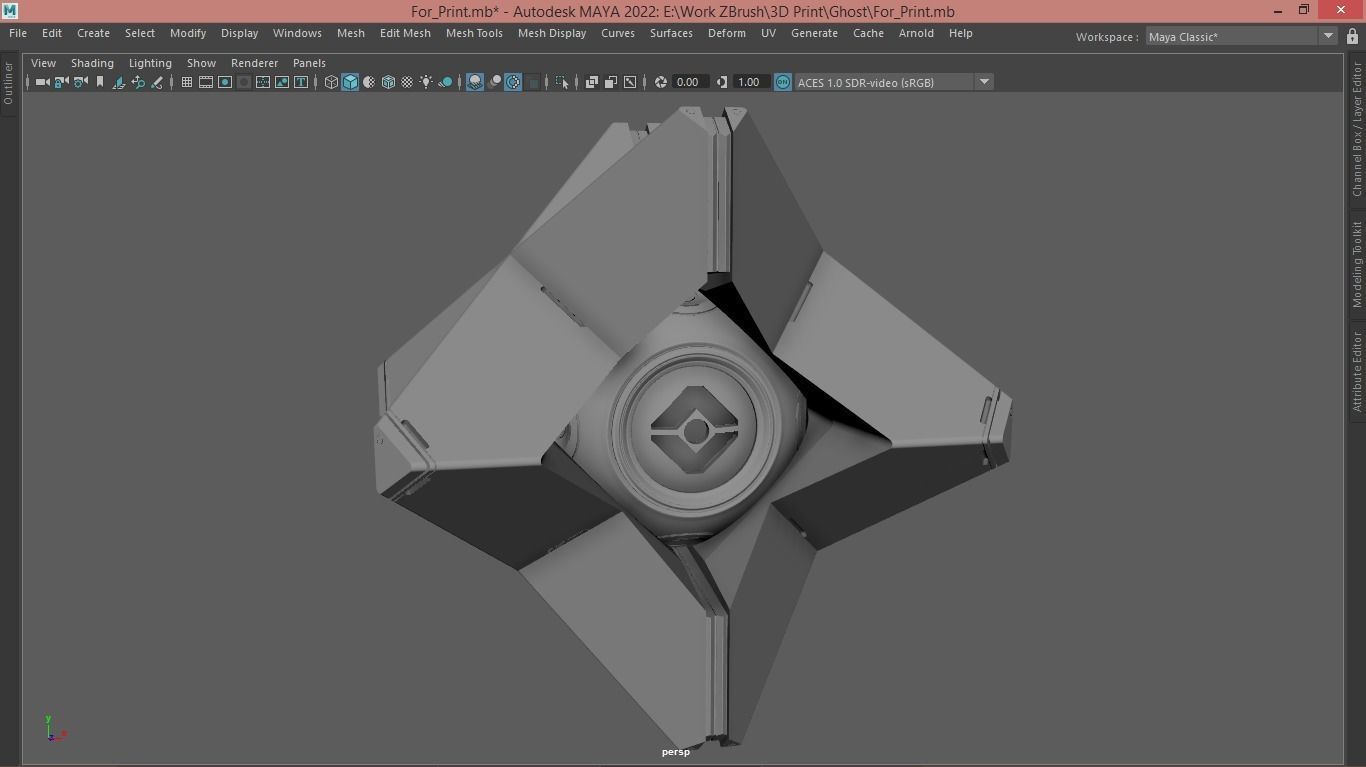The height and width of the screenshot is (767, 1366).
Task: Toggle the safe title icon
Action: tap(301, 82)
